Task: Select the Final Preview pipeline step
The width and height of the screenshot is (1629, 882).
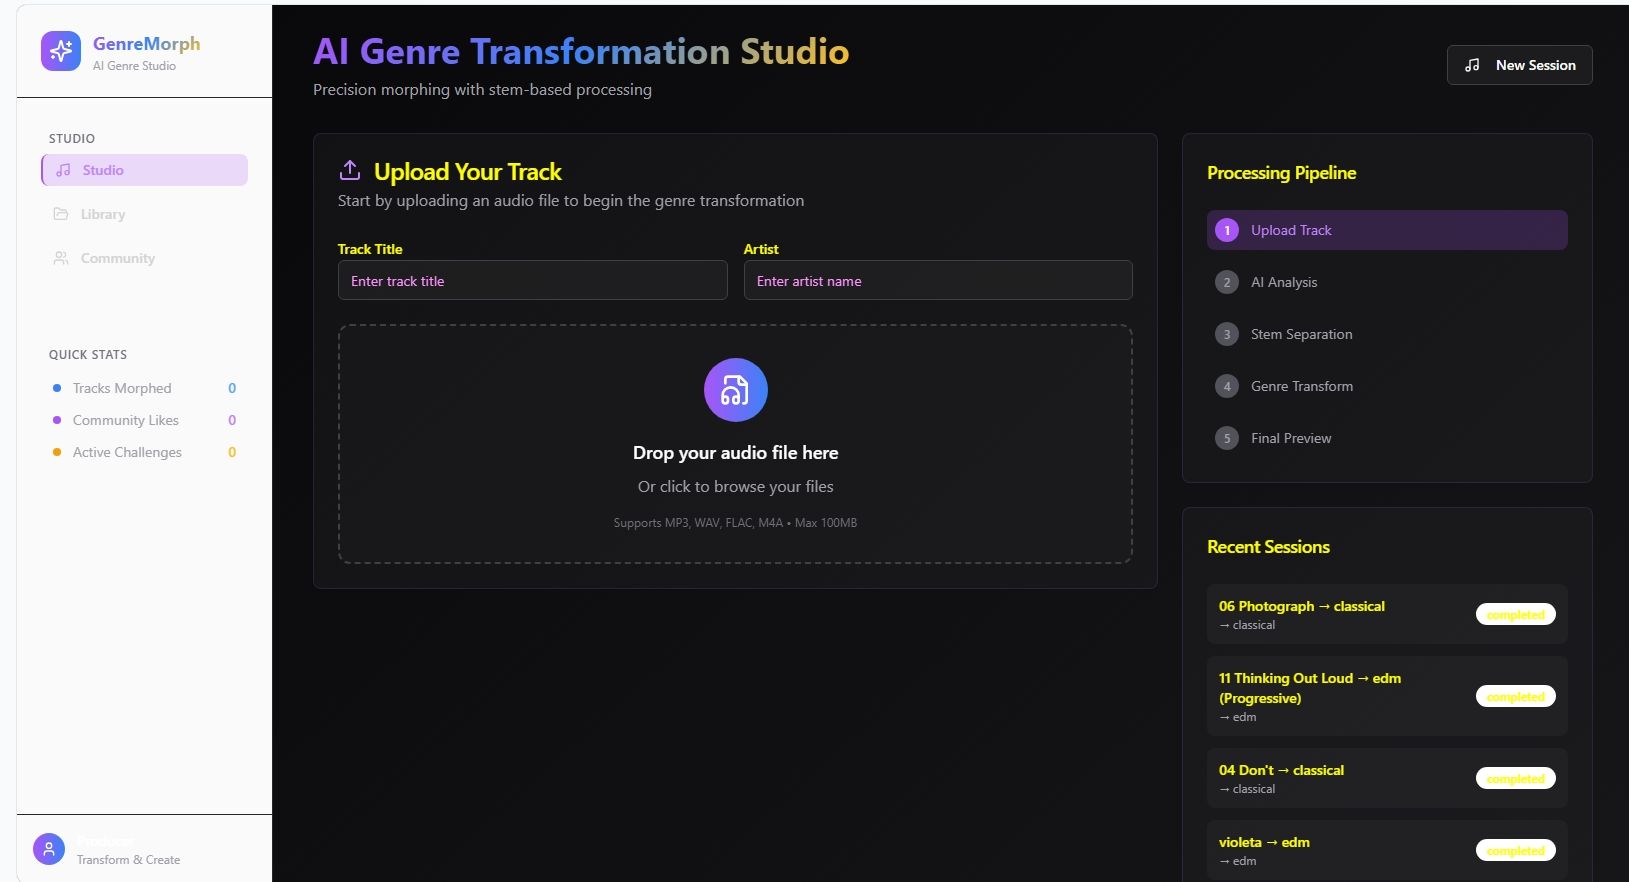Action: pos(1387,438)
